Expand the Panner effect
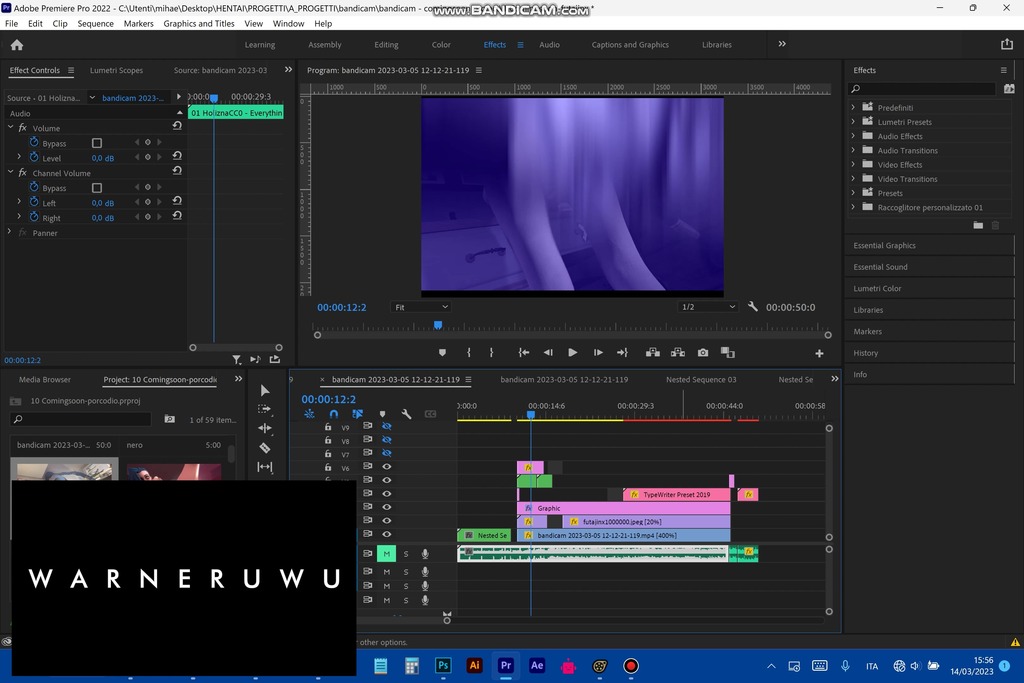1024x683 pixels. point(9,232)
